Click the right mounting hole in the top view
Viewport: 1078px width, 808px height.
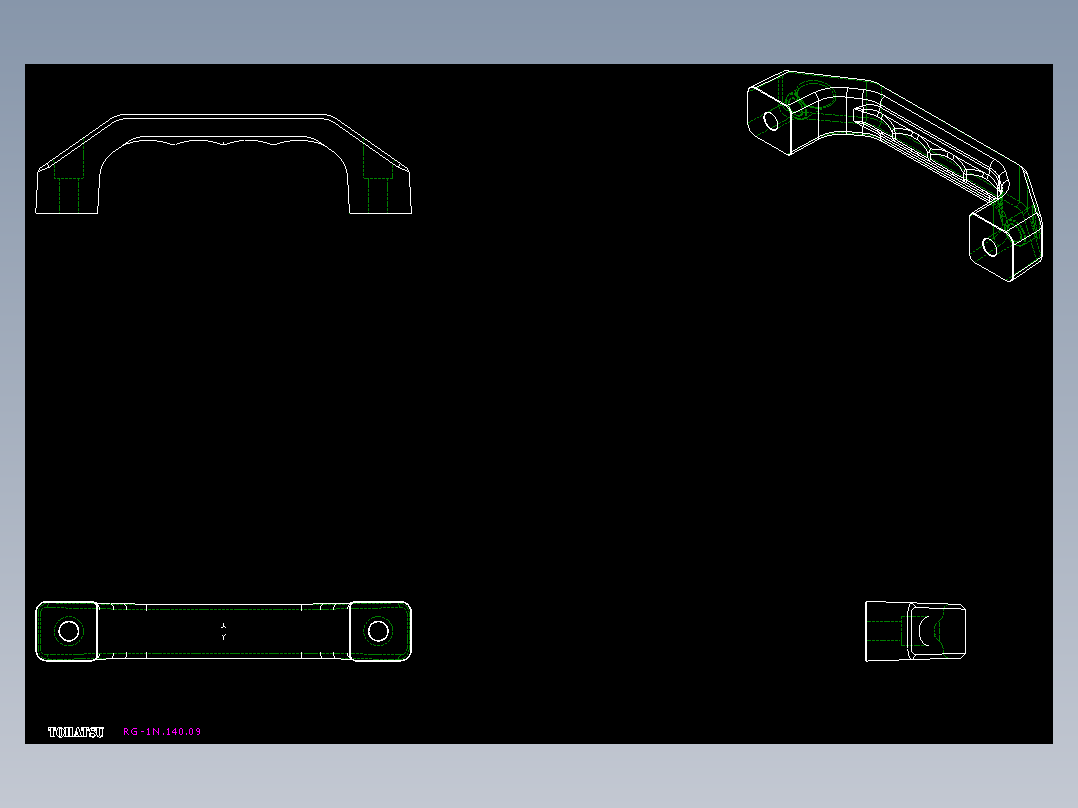click(x=378, y=631)
